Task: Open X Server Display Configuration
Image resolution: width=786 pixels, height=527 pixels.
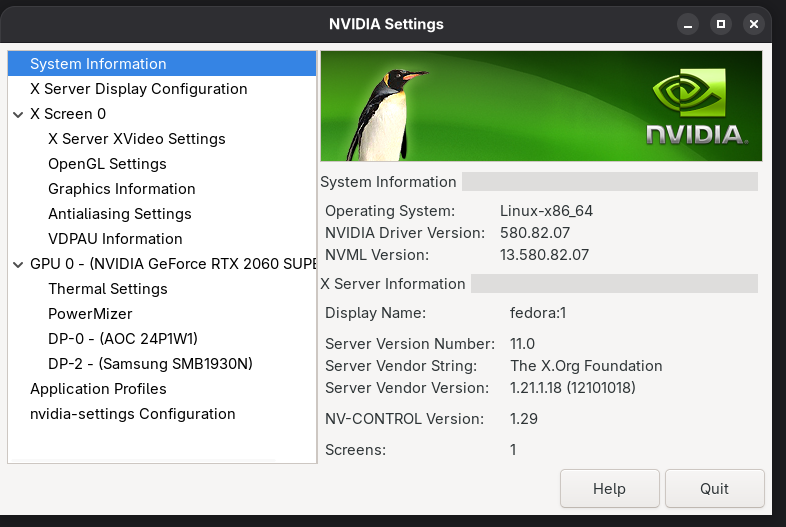Action: (x=162, y=89)
